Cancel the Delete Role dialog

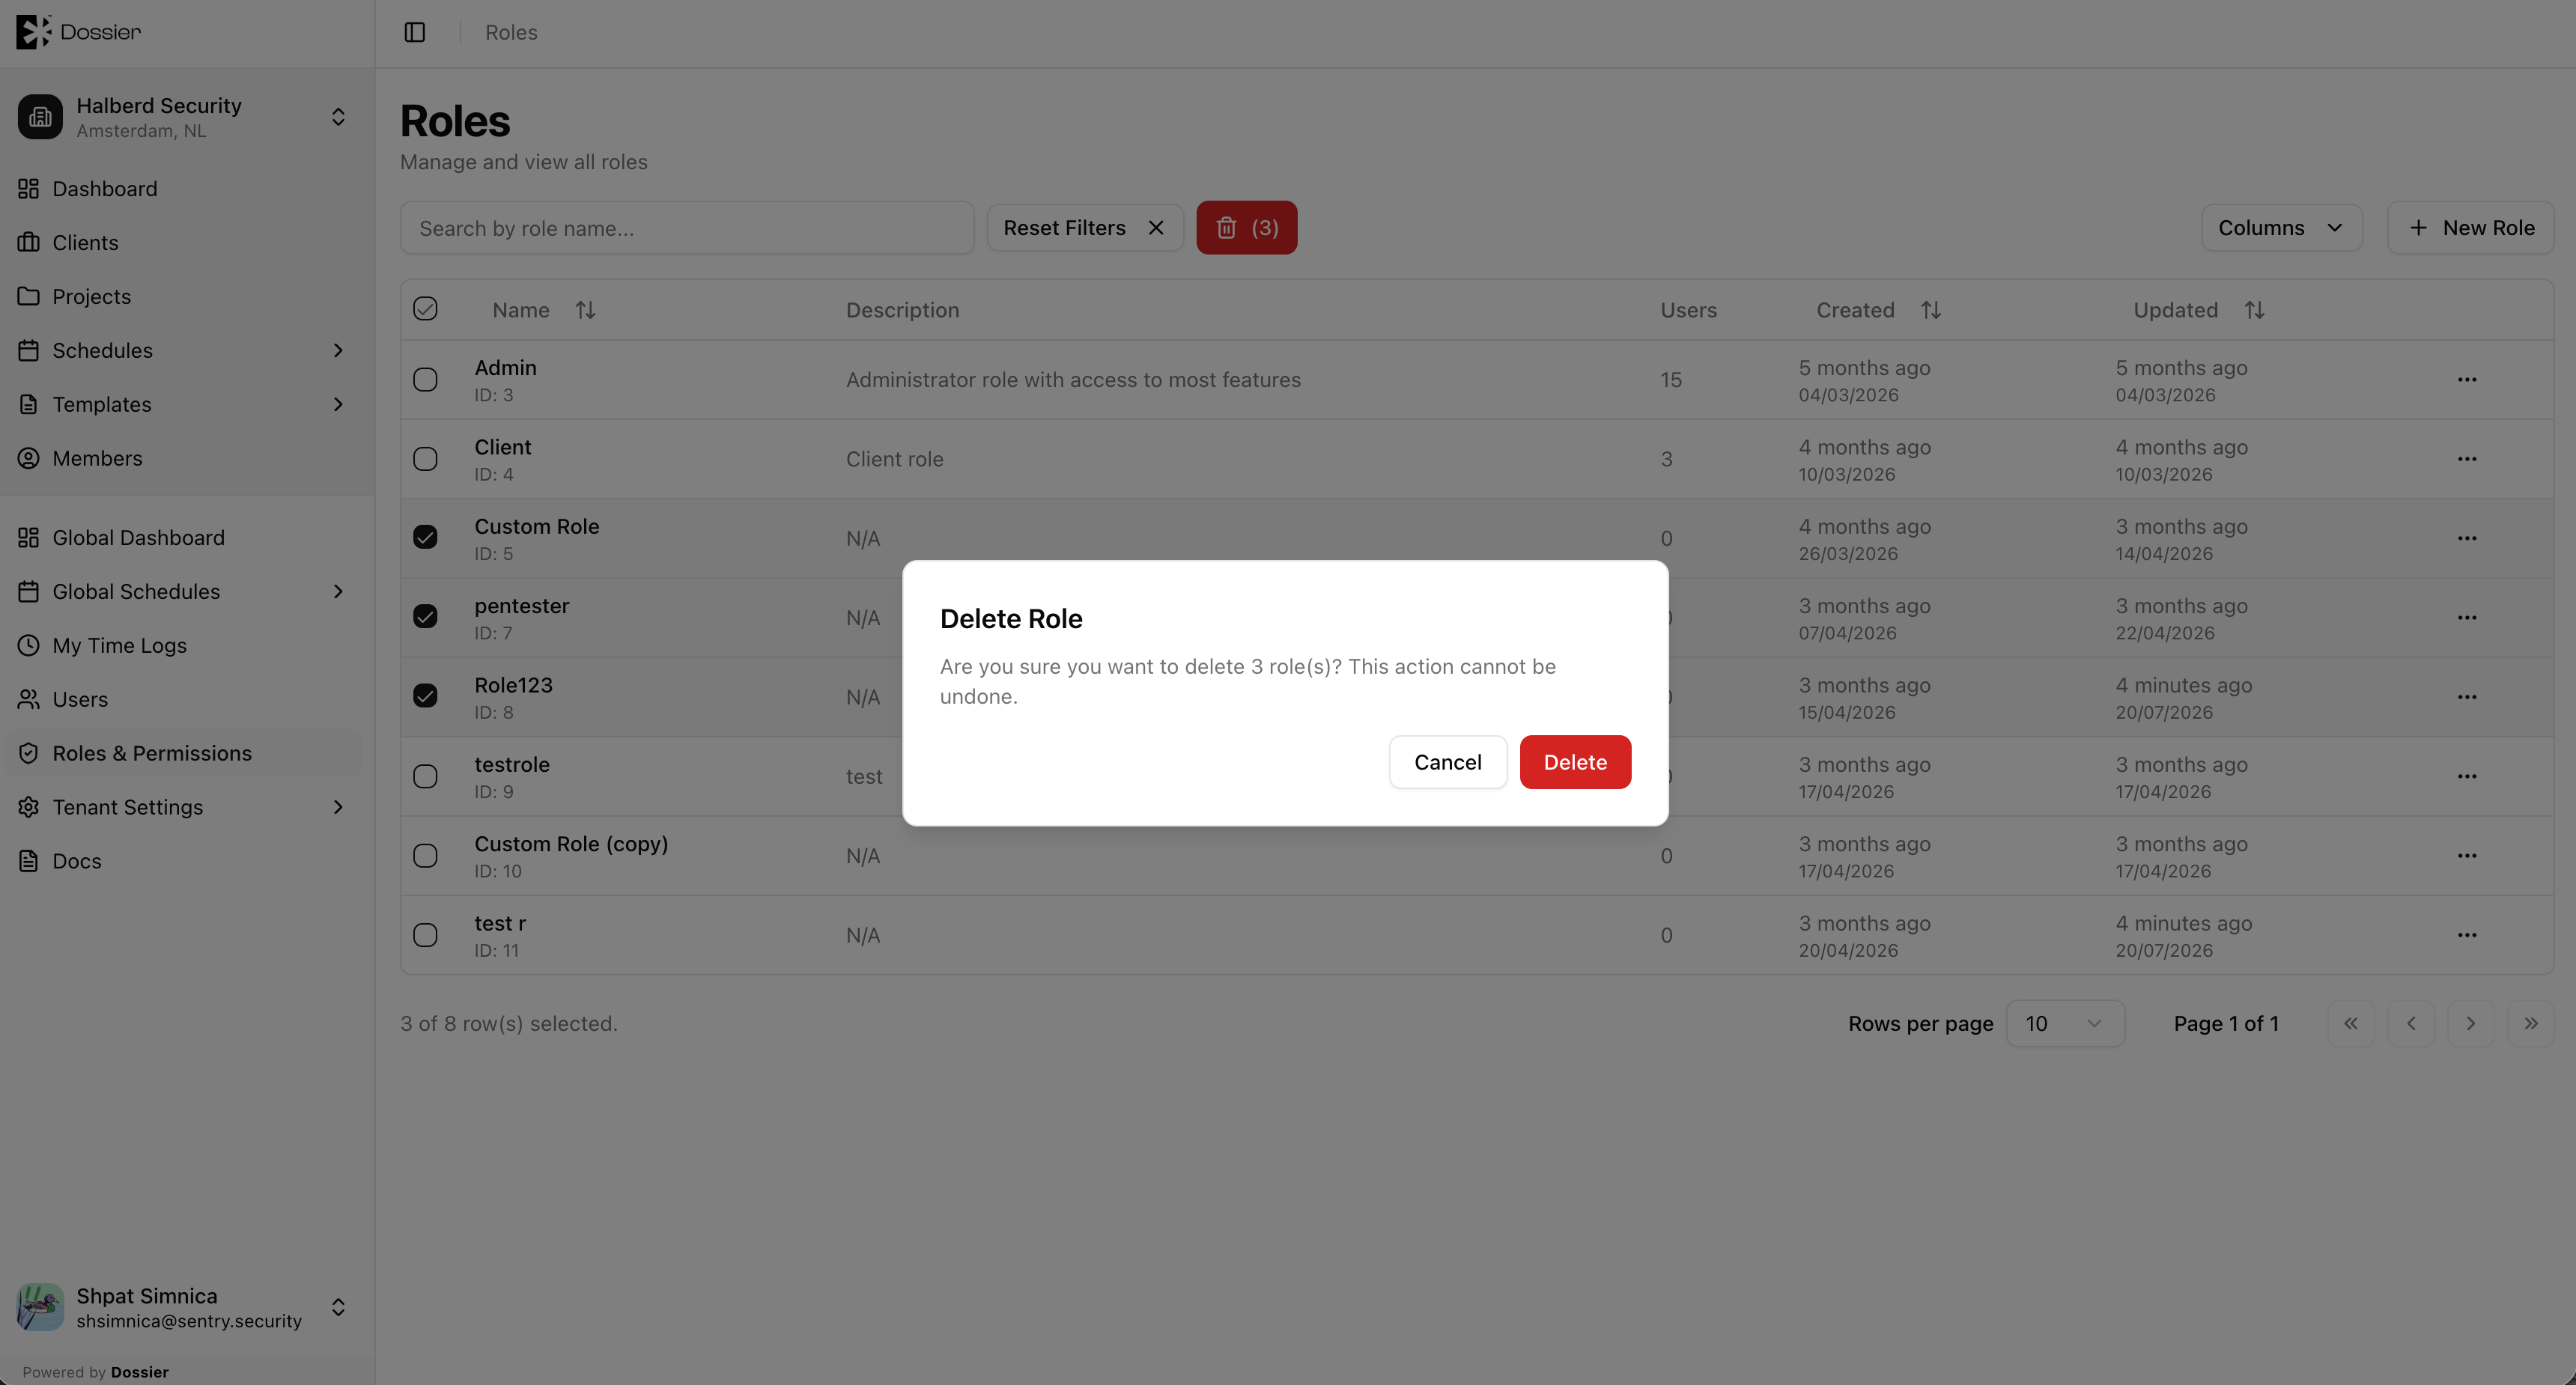[x=1447, y=762]
